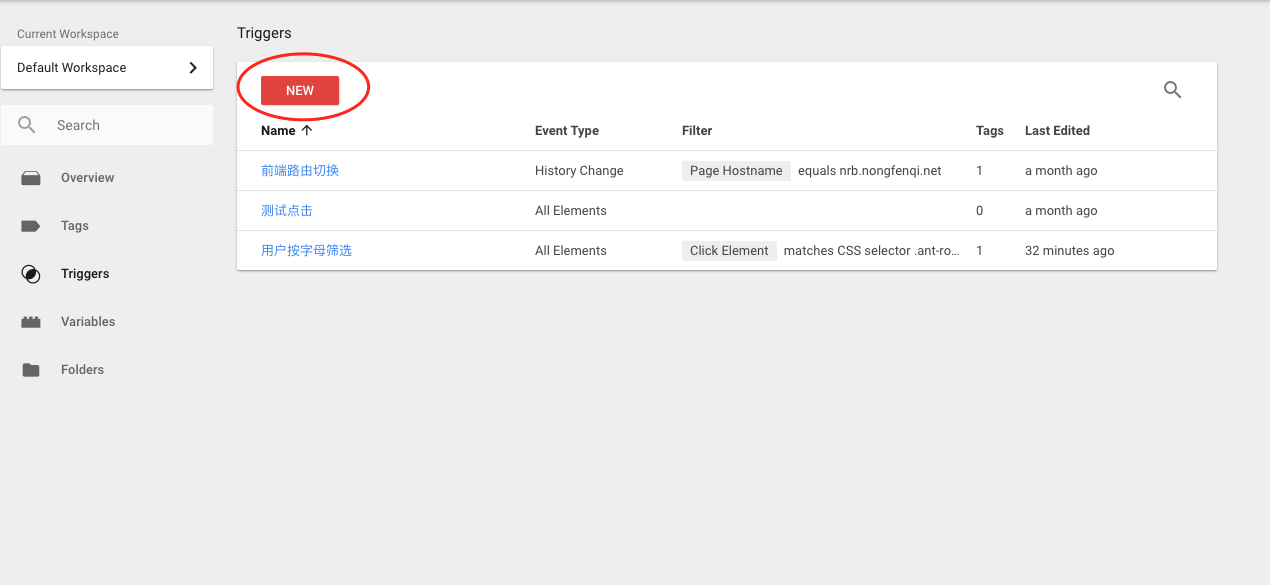1270x585 pixels.
Task: Navigate to Tags section
Action: click(x=75, y=226)
